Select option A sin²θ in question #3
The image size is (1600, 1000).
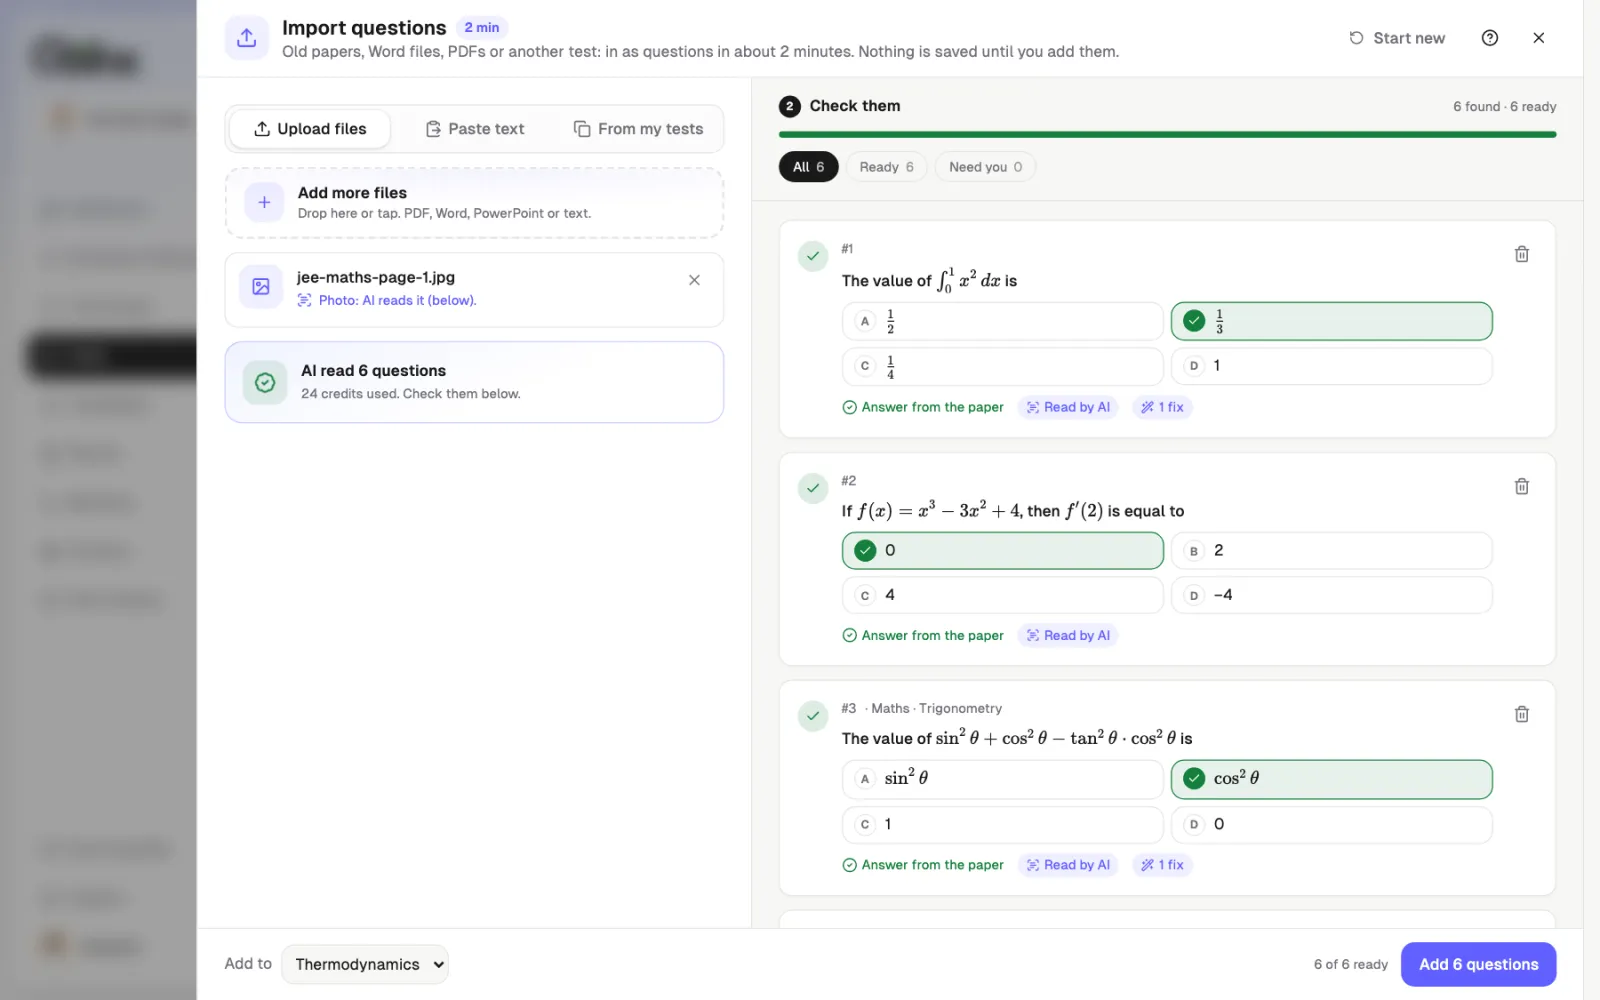[1002, 779]
